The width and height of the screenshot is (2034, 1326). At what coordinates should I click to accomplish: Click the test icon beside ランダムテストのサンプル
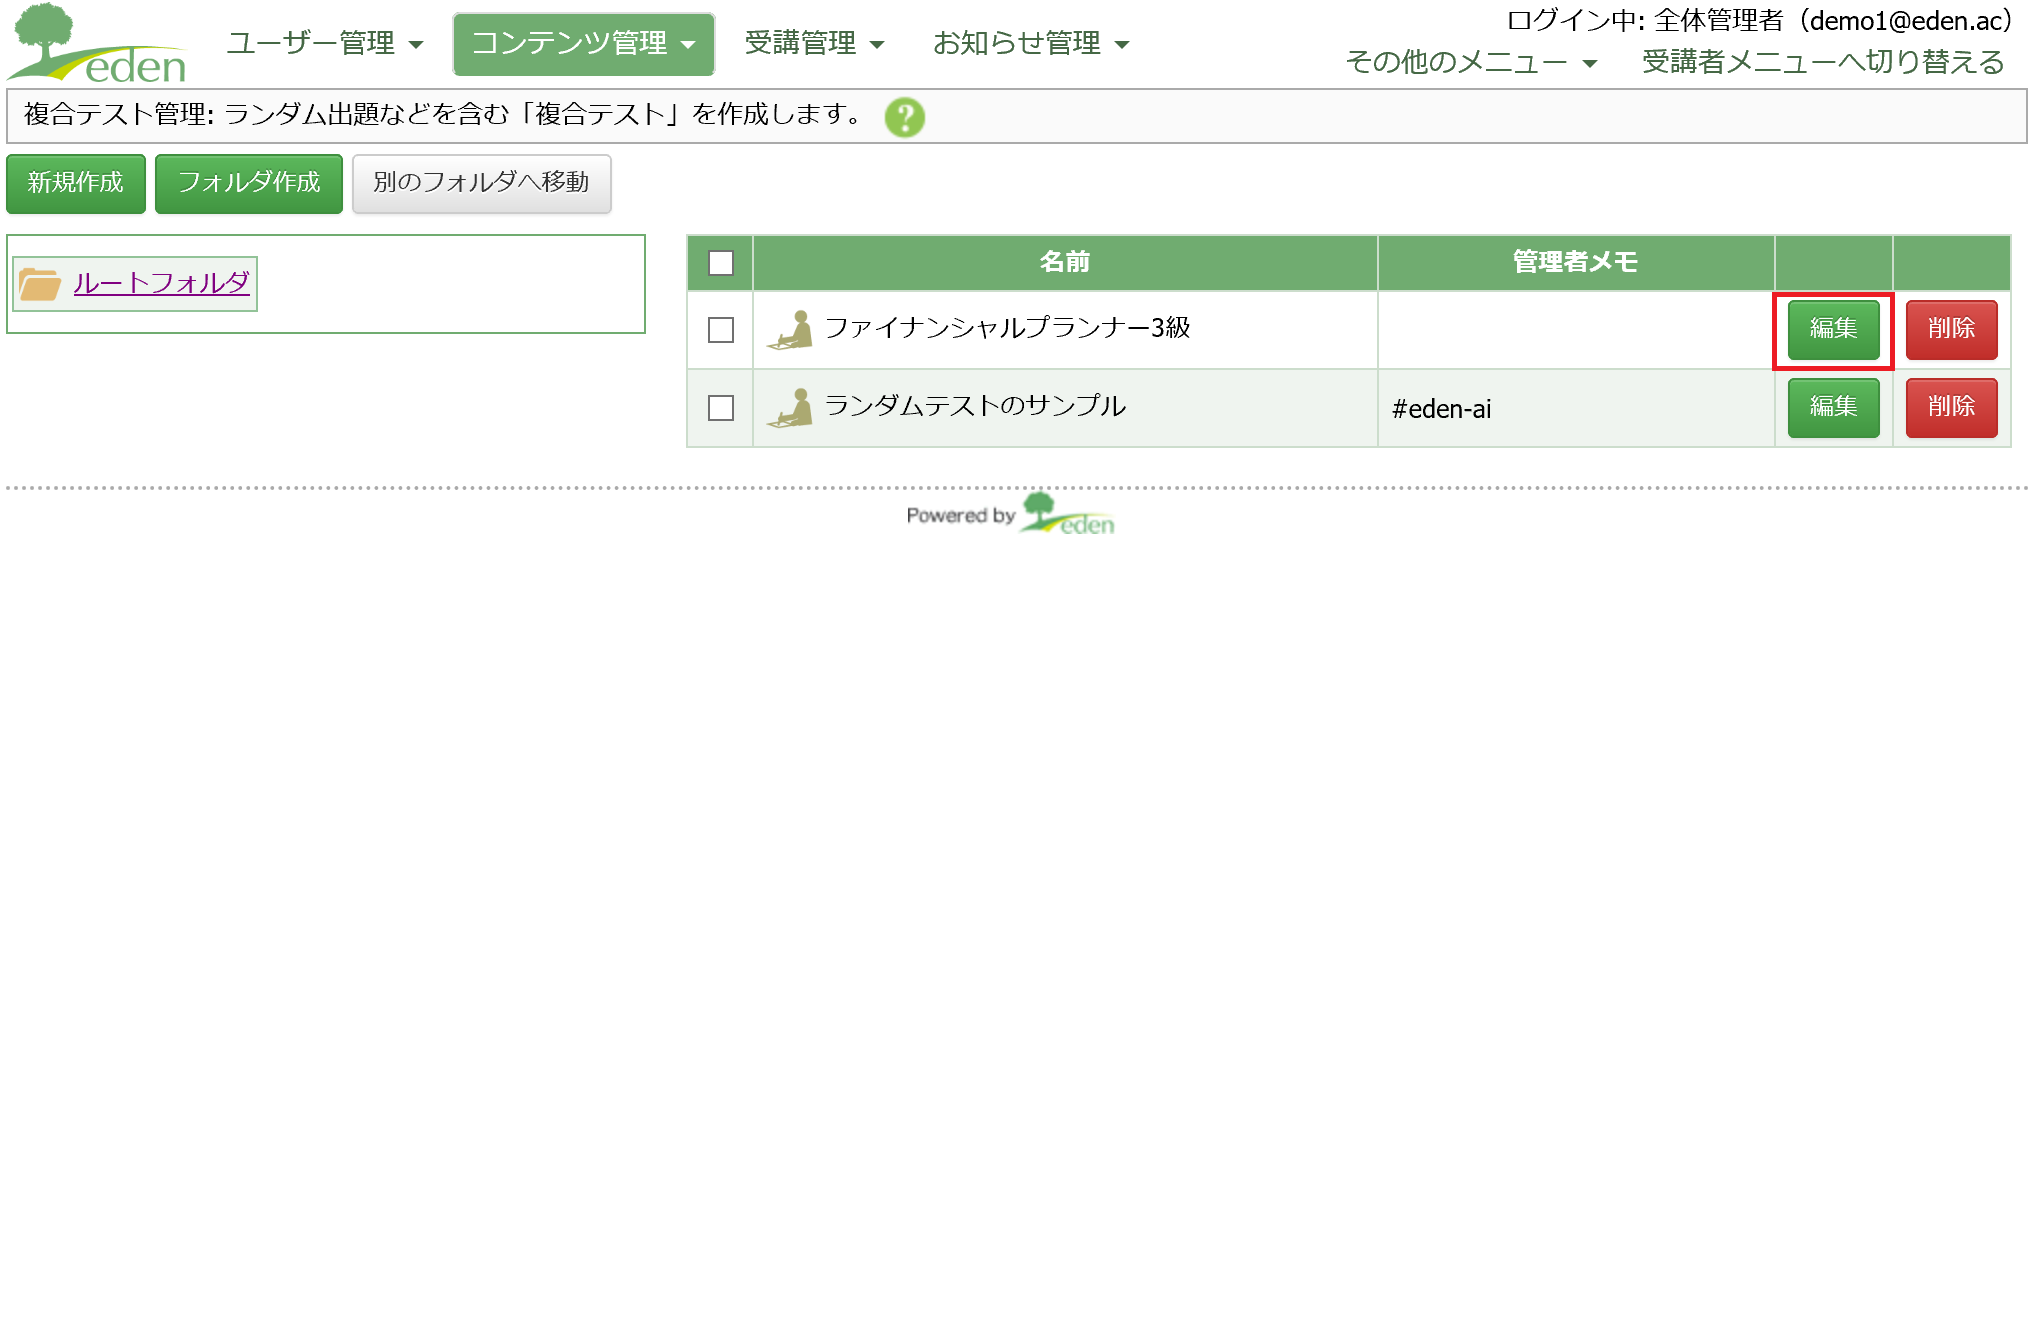(x=790, y=408)
